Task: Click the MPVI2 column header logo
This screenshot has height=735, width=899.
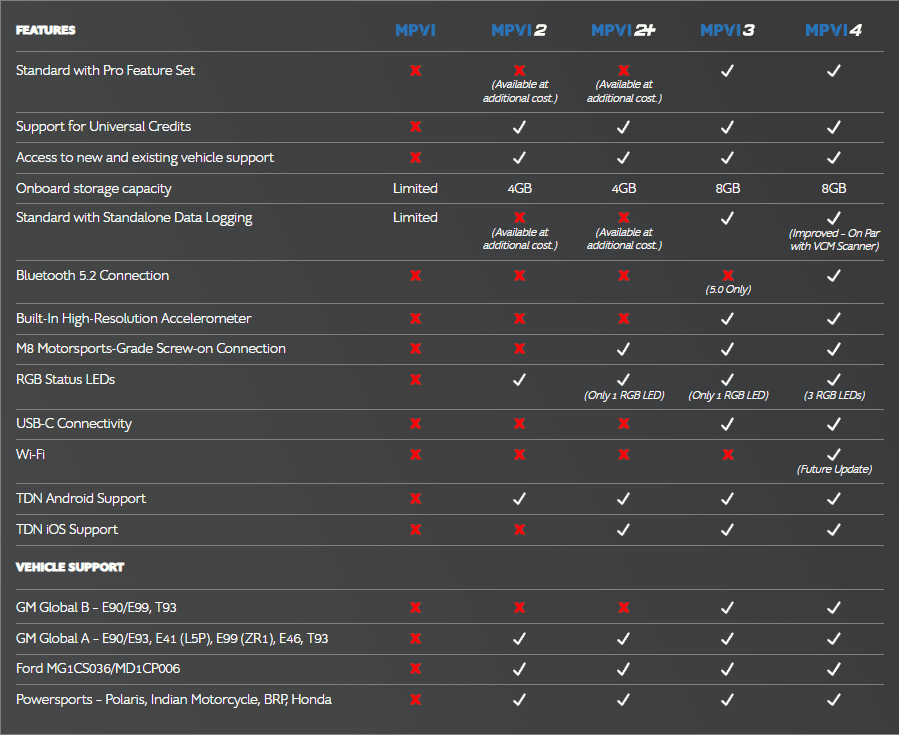Action: click(x=519, y=30)
